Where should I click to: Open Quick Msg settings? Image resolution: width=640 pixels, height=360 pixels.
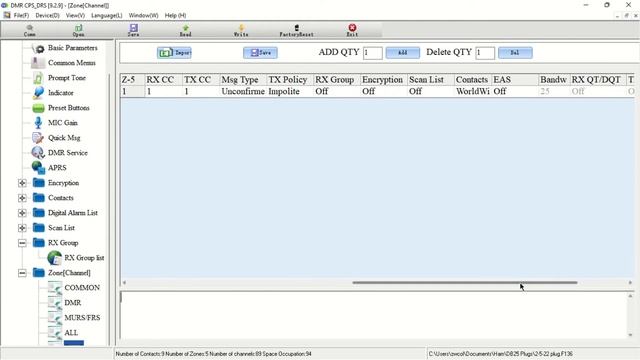point(64,138)
